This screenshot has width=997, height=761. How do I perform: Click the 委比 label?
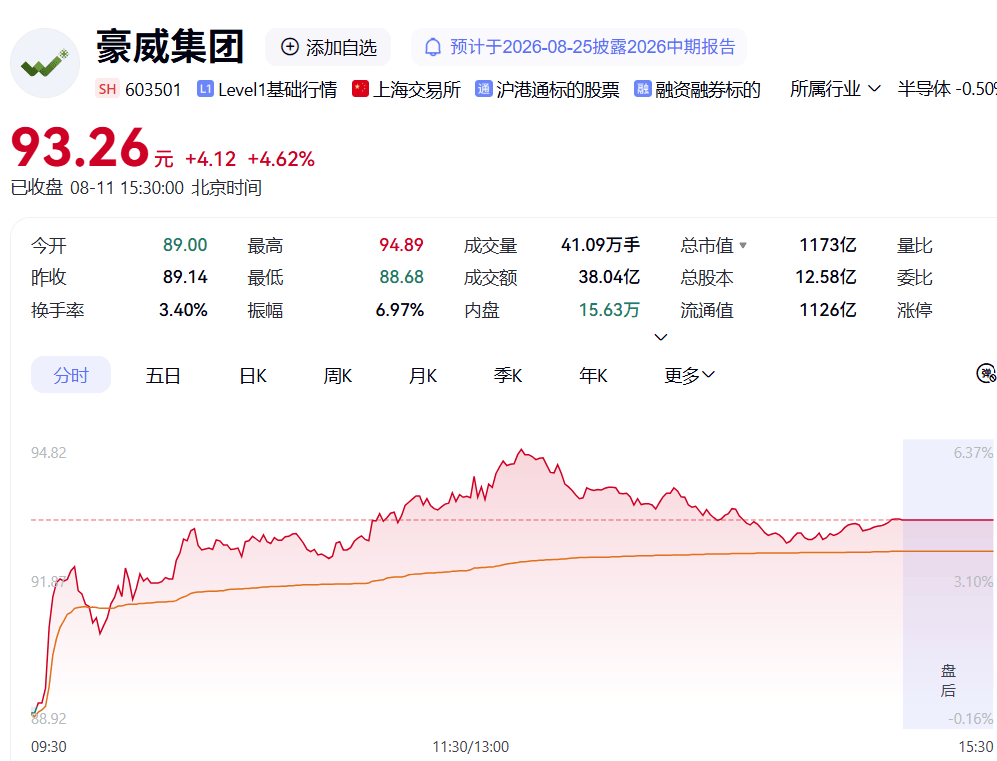tap(914, 278)
